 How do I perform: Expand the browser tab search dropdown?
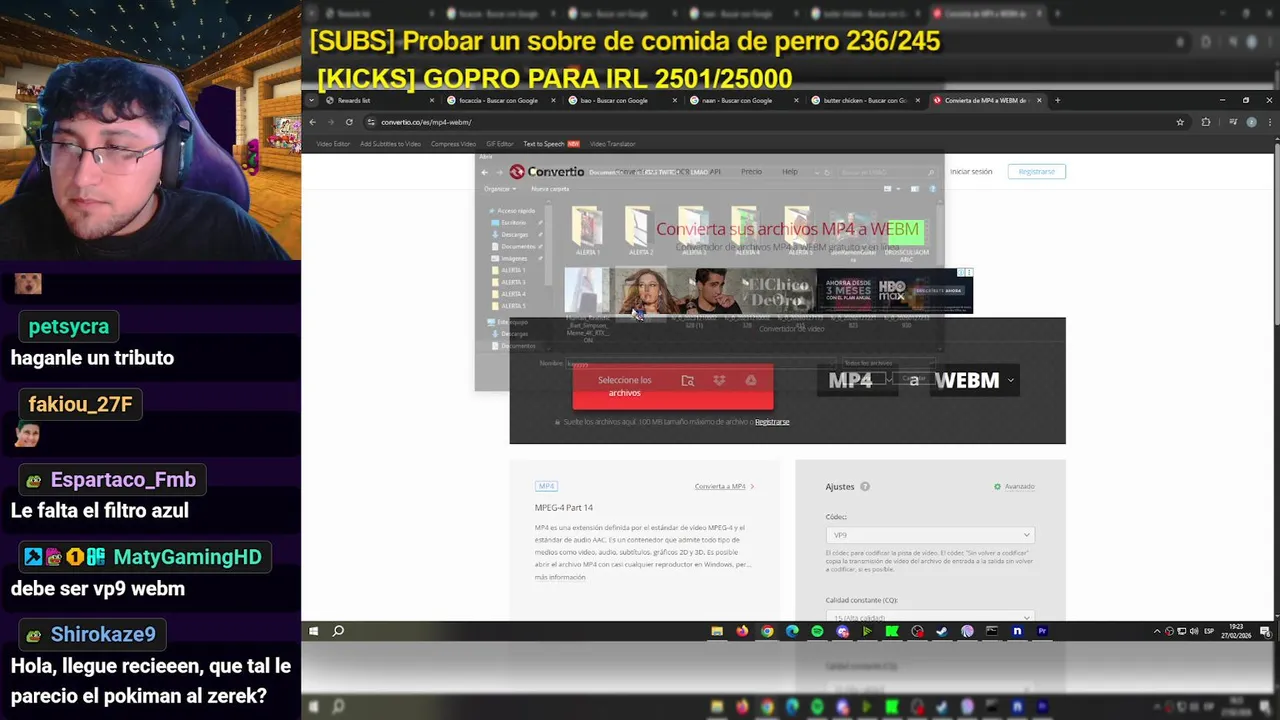312,100
